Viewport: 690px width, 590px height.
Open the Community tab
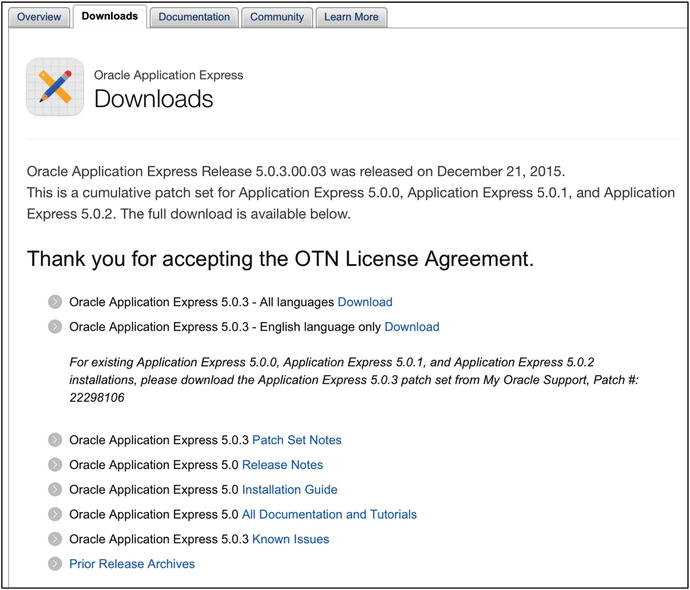(277, 17)
